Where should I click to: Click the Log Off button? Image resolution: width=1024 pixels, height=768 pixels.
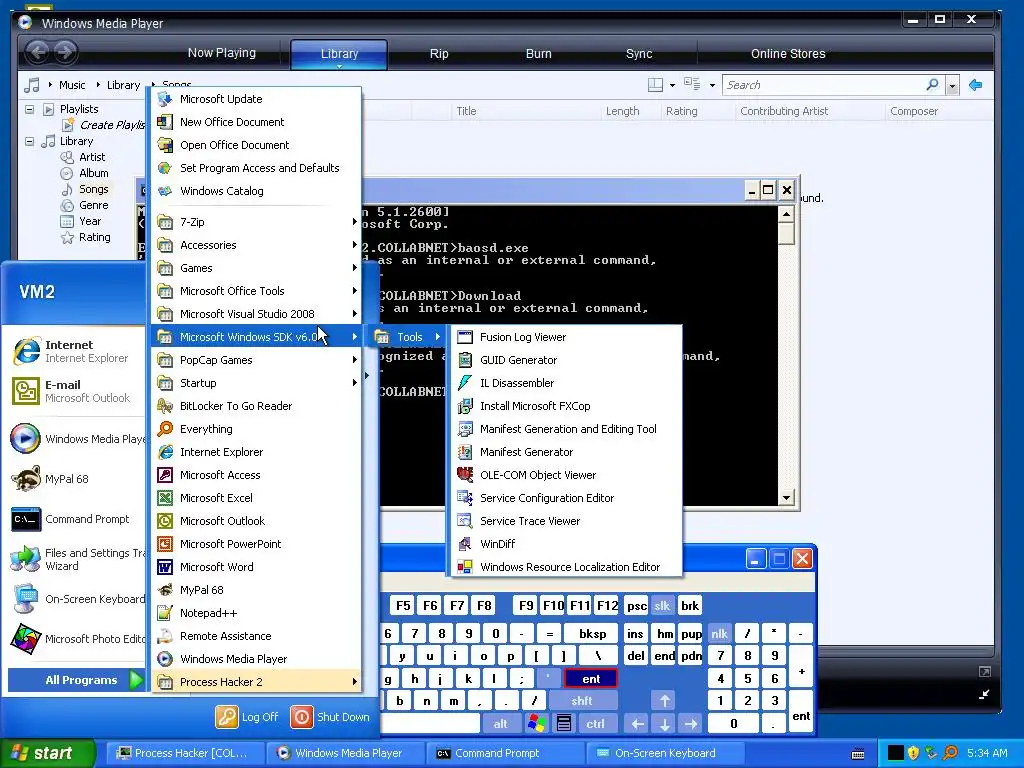(x=248, y=717)
